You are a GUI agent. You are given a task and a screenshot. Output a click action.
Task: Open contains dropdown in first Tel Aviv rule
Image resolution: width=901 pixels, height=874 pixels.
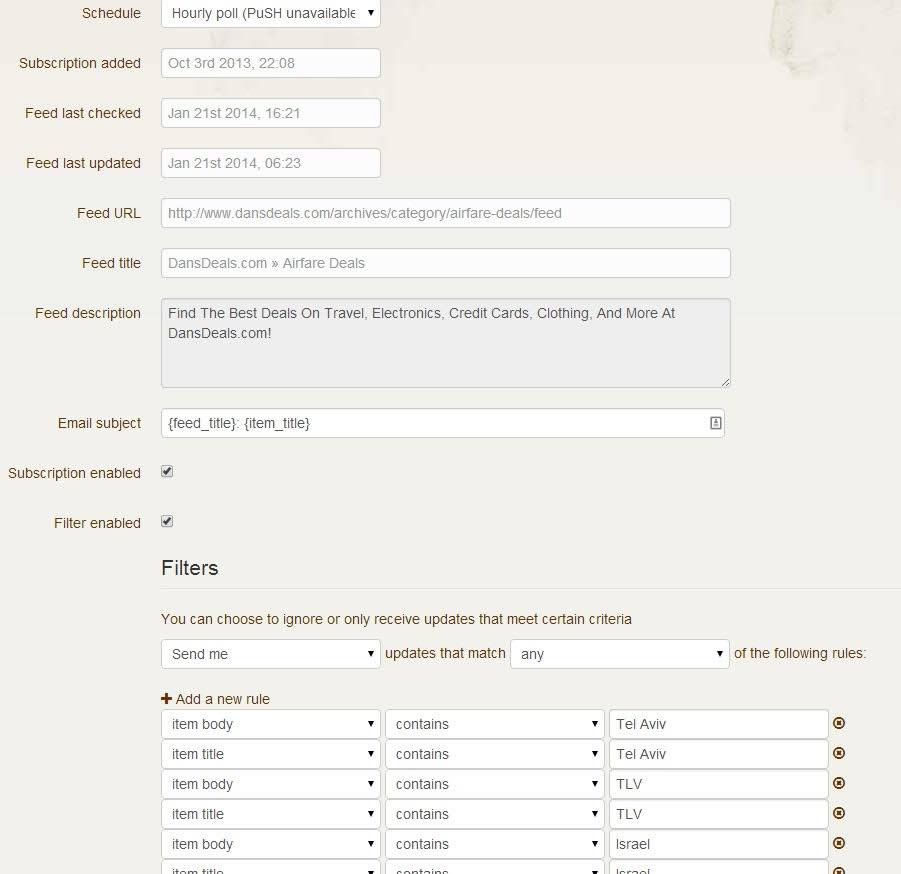495,724
